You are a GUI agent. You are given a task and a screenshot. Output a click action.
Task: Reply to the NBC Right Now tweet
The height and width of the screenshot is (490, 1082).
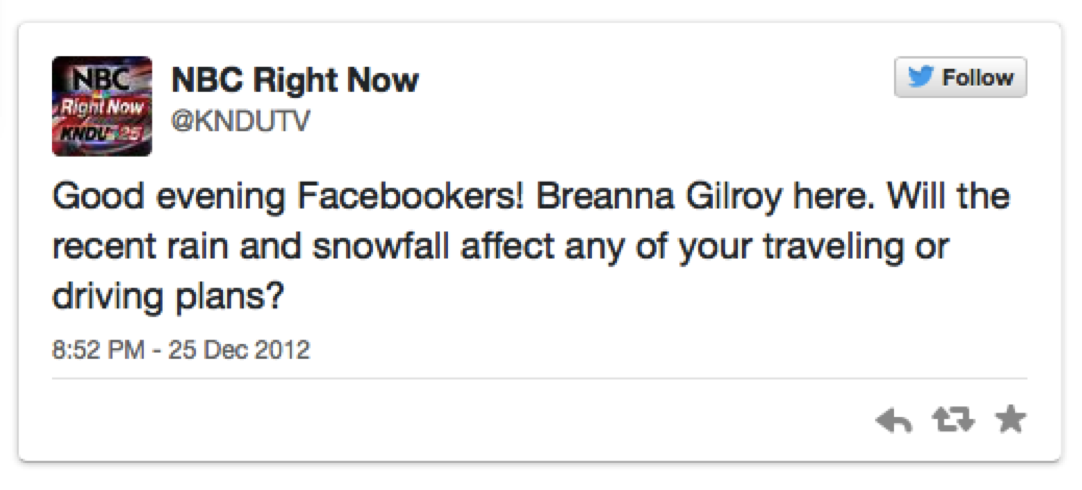[x=893, y=421]
